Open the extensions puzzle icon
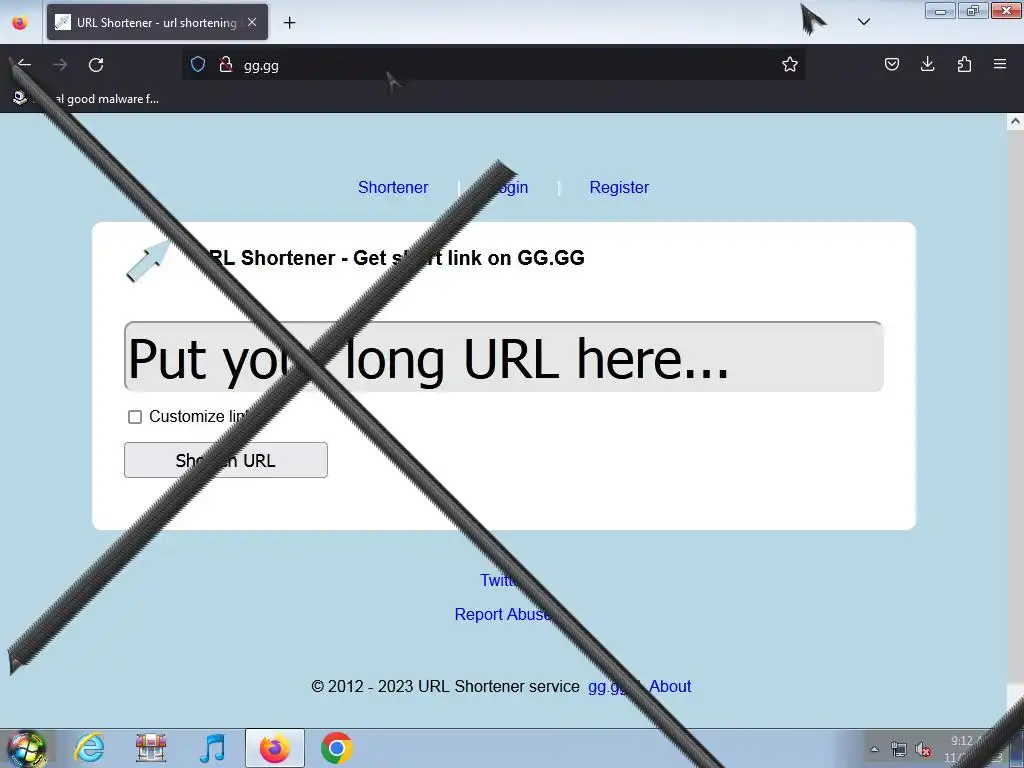Viewport: 1024px width, 768px height. [x=964, y=64]
